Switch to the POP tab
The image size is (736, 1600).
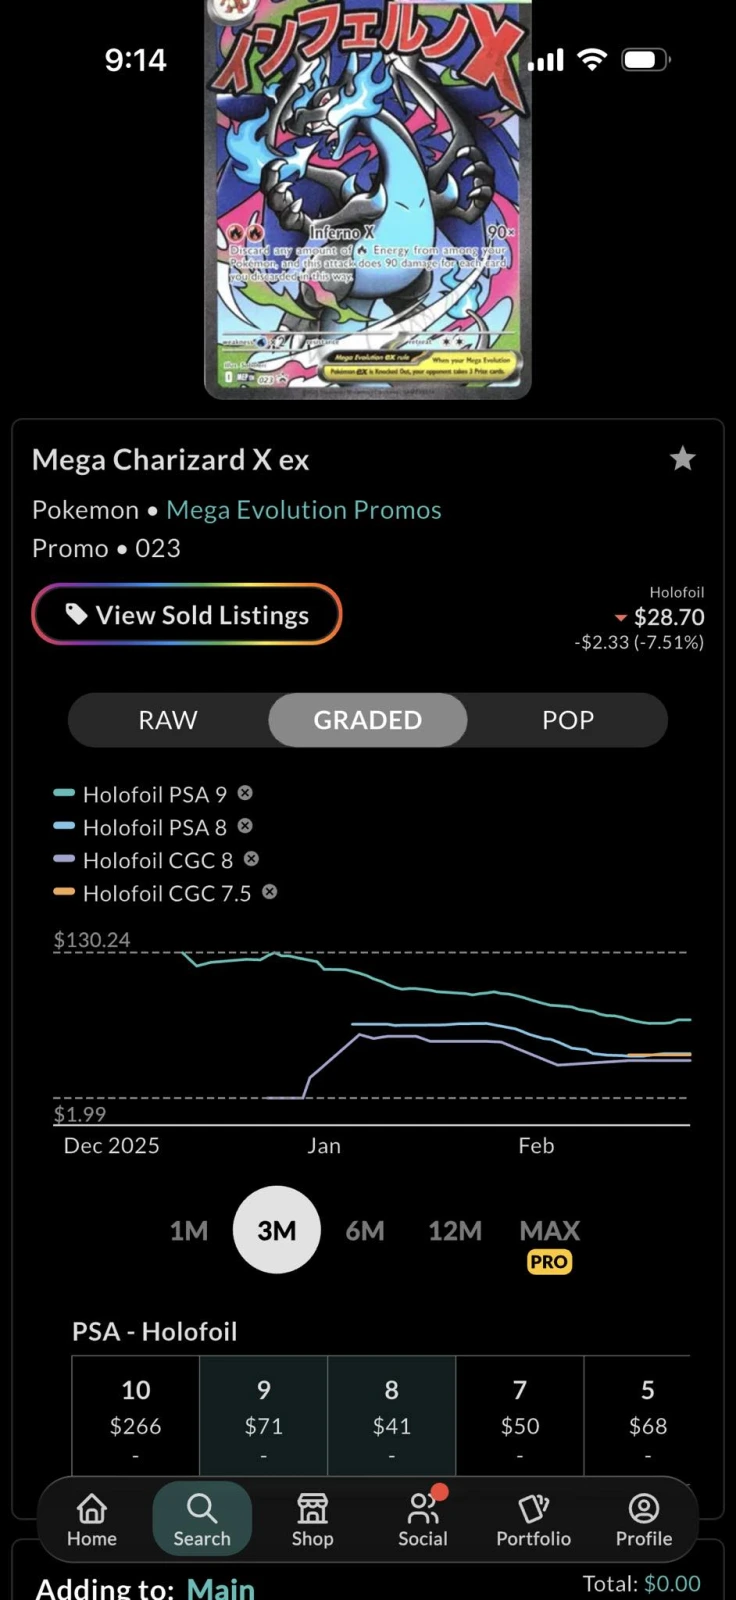click(x=567, y=720)
